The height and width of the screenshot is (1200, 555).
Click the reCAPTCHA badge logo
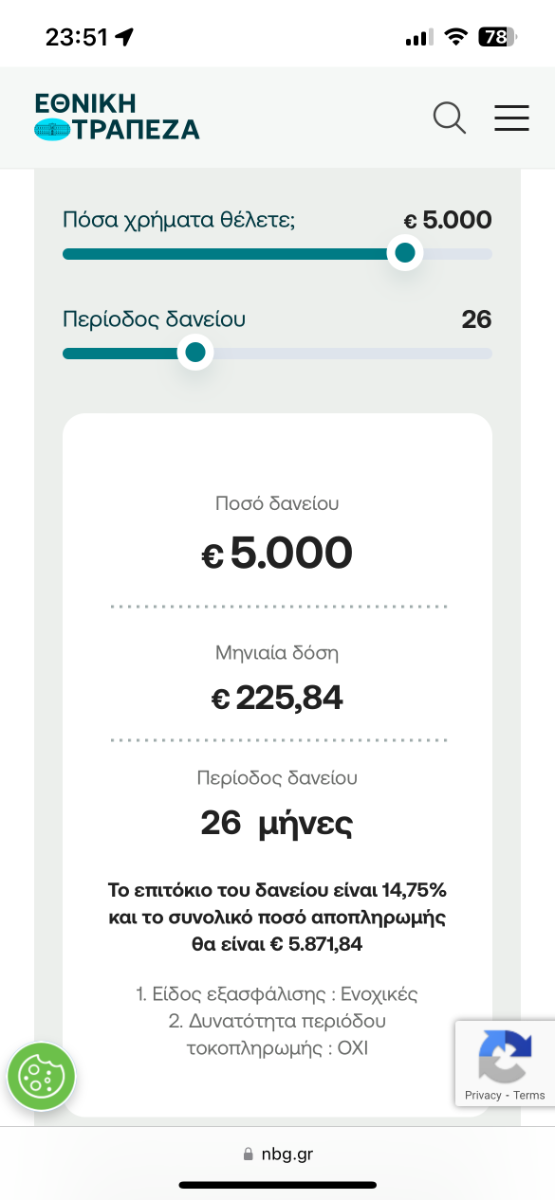coord(505,1056)
